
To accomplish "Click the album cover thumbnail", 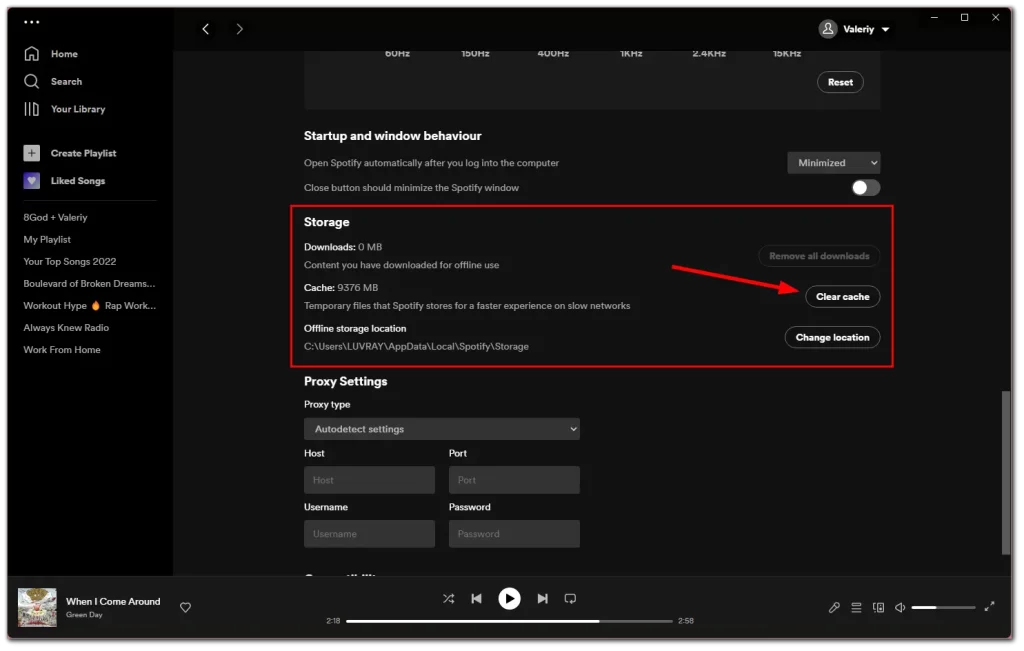I will (37, 607).
